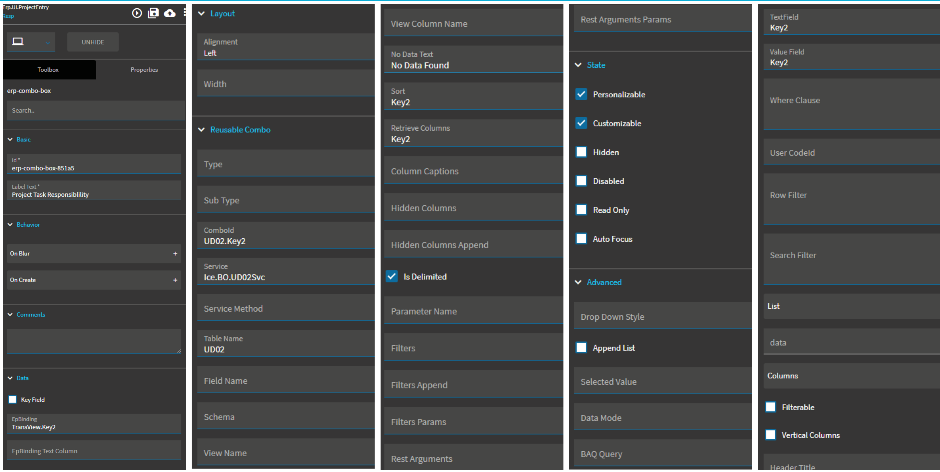Toggle the Read Only checkbox
Image resolution: width=940 pixels, height=472 pixels.
click(582, 210)
